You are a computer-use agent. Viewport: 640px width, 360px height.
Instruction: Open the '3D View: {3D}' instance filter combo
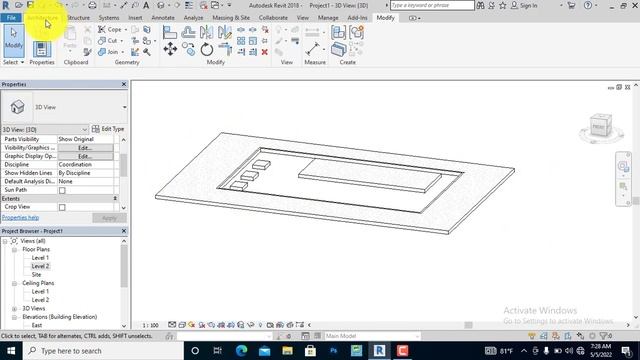pyautogui.click(x=45, y=129)
